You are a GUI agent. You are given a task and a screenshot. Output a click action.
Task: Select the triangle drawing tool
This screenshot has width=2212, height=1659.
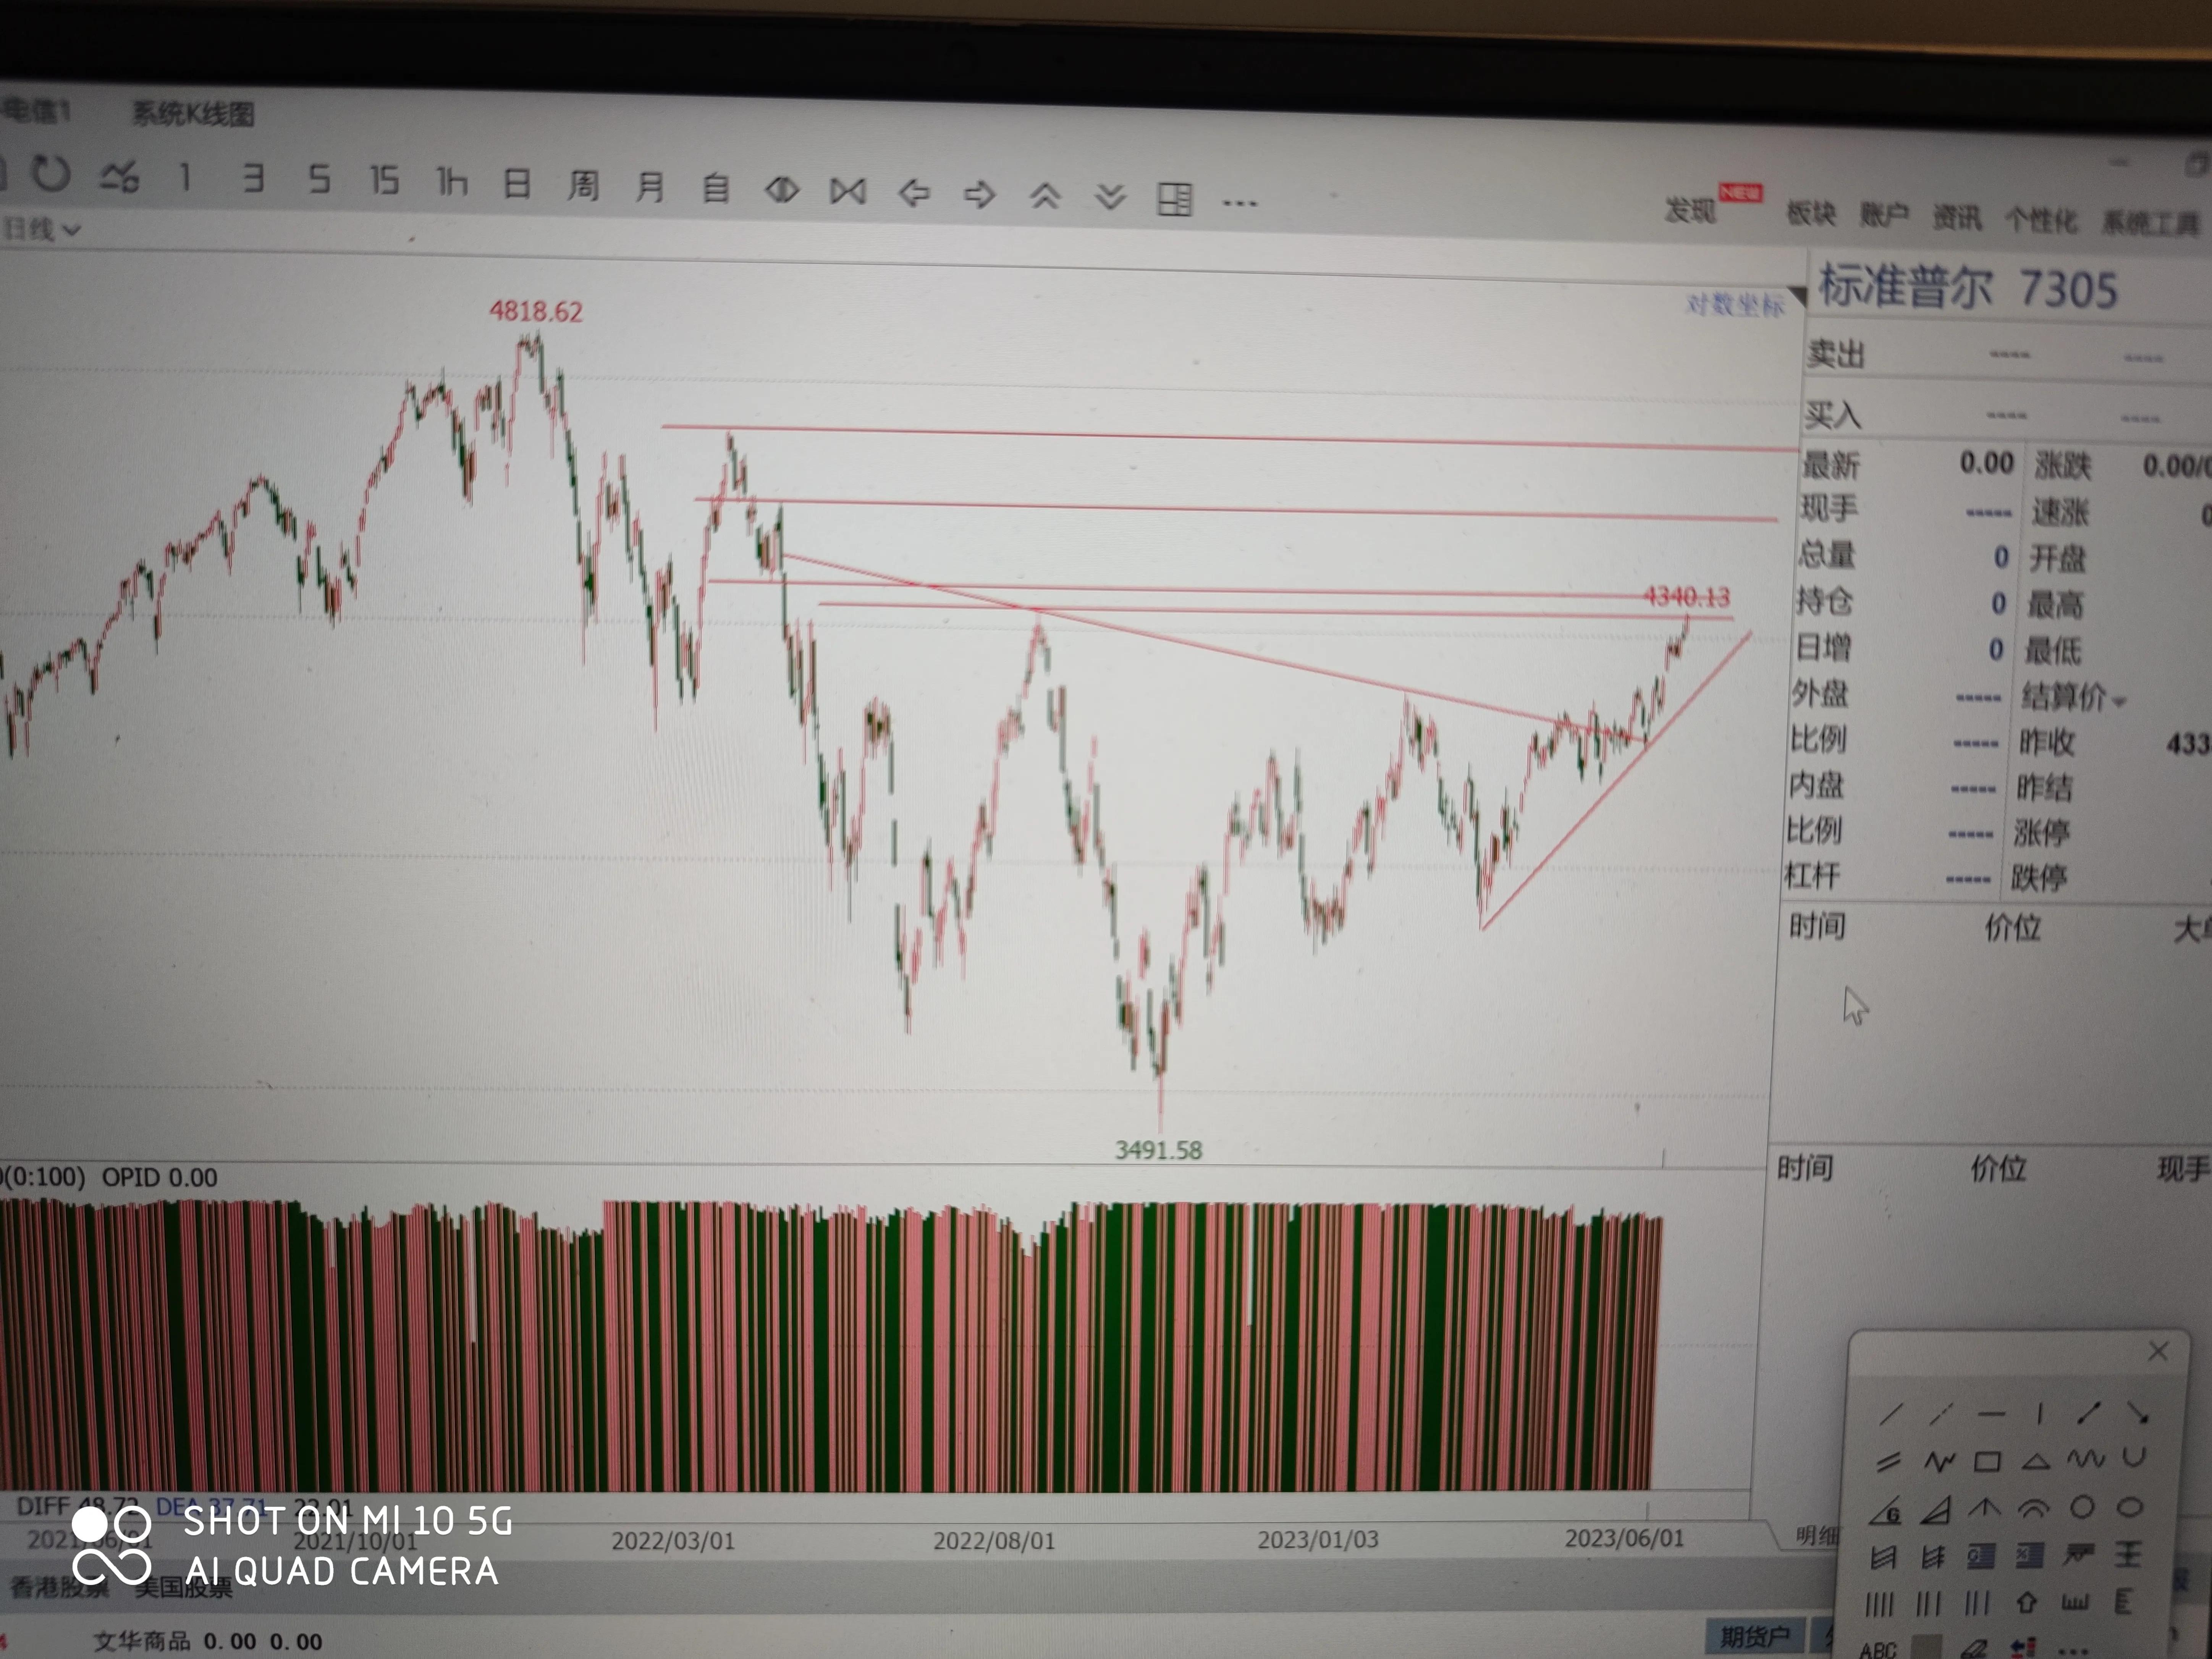pos(2036,1461)
